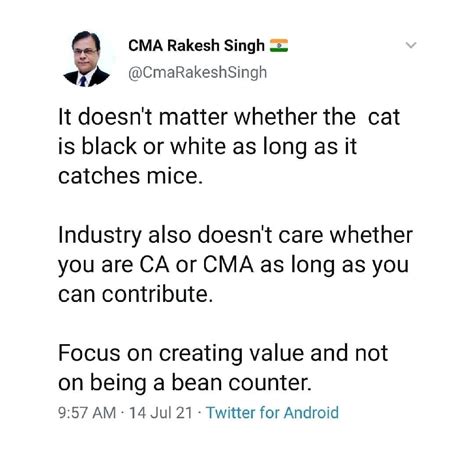Open Rakesh Singh's profile picture

point(86,59)
